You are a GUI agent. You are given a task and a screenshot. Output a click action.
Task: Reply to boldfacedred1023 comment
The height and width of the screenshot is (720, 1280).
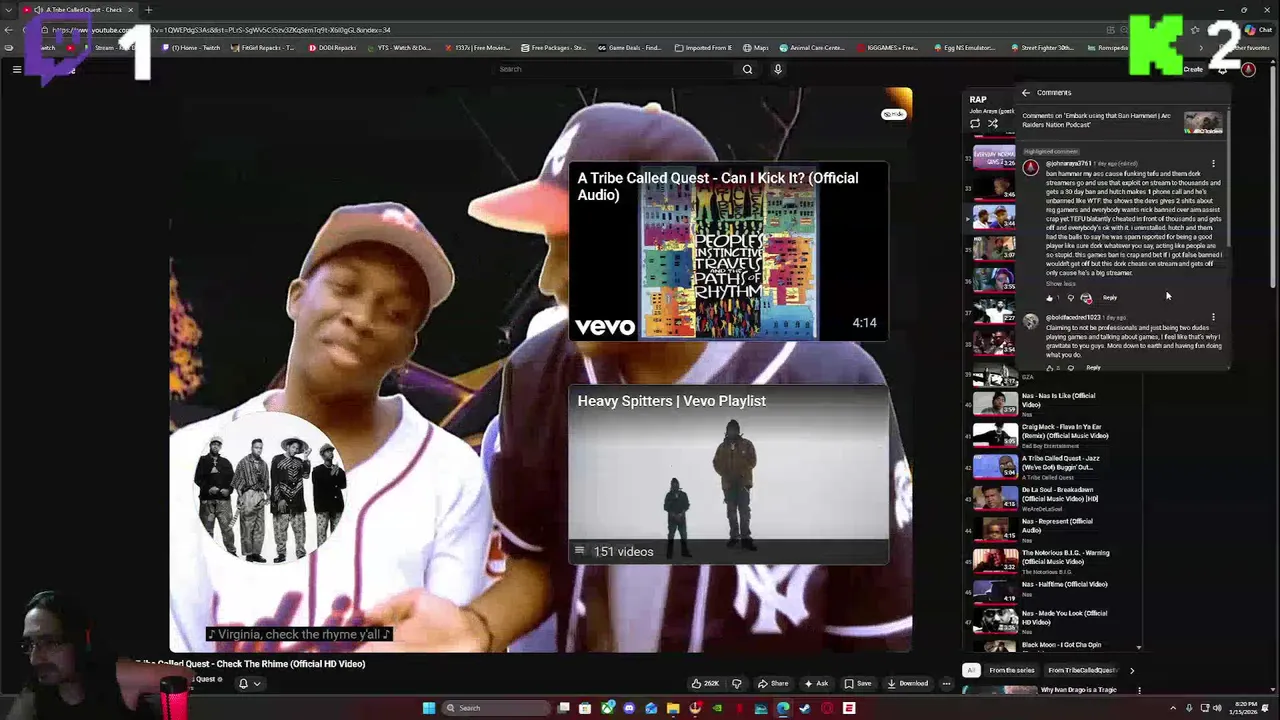(x=1093, y=368)
